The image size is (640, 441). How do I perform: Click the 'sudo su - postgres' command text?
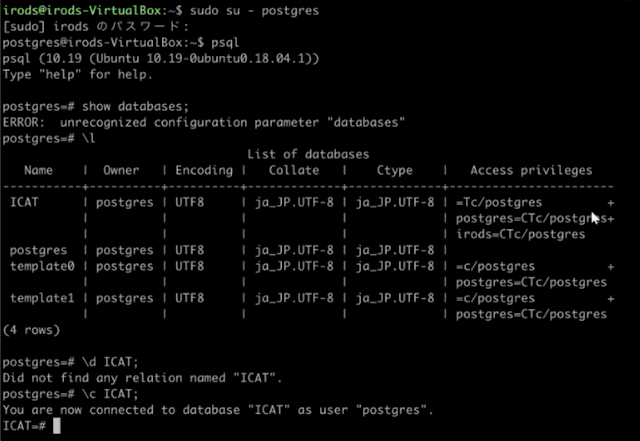(254, 11)
